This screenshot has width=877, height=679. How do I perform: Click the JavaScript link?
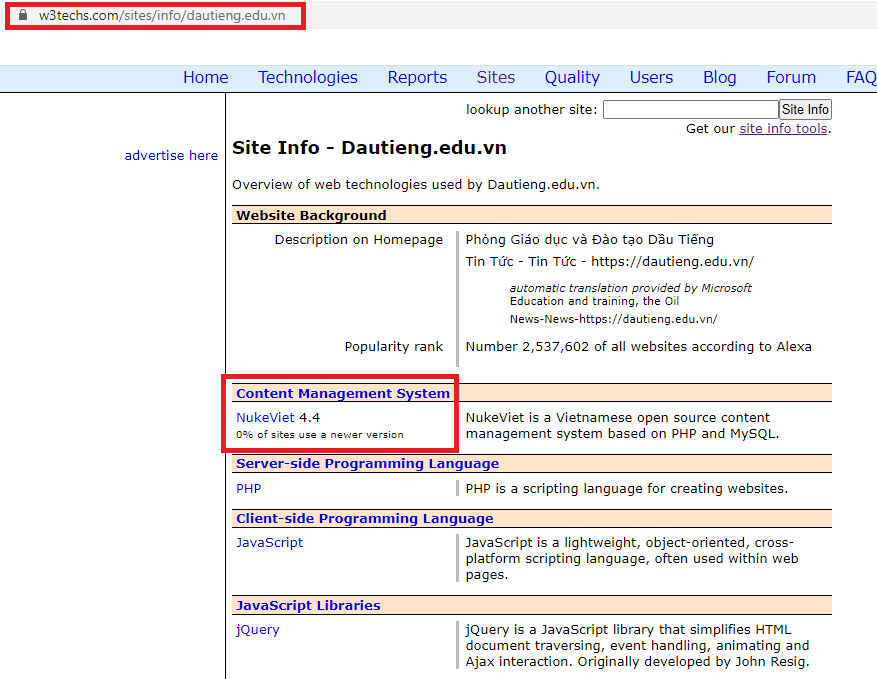coord(270,543)
